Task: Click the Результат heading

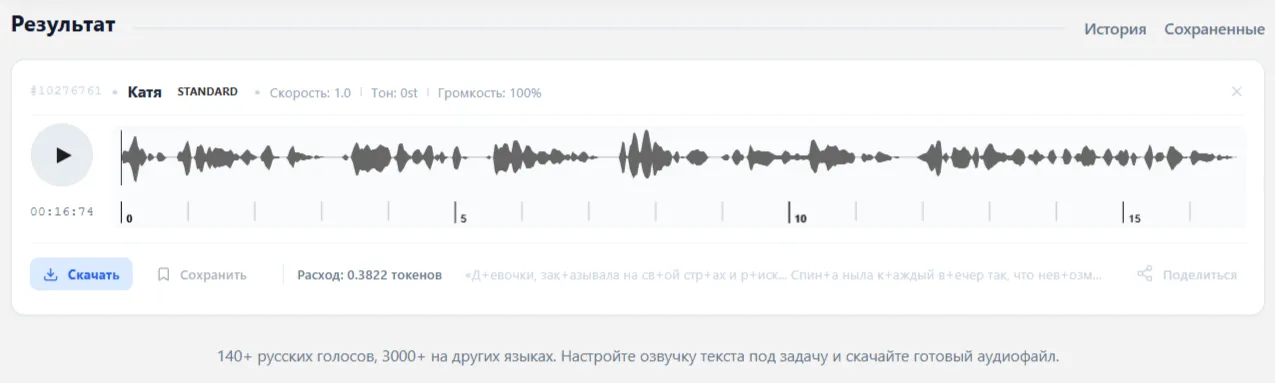Action: point(63,25)
